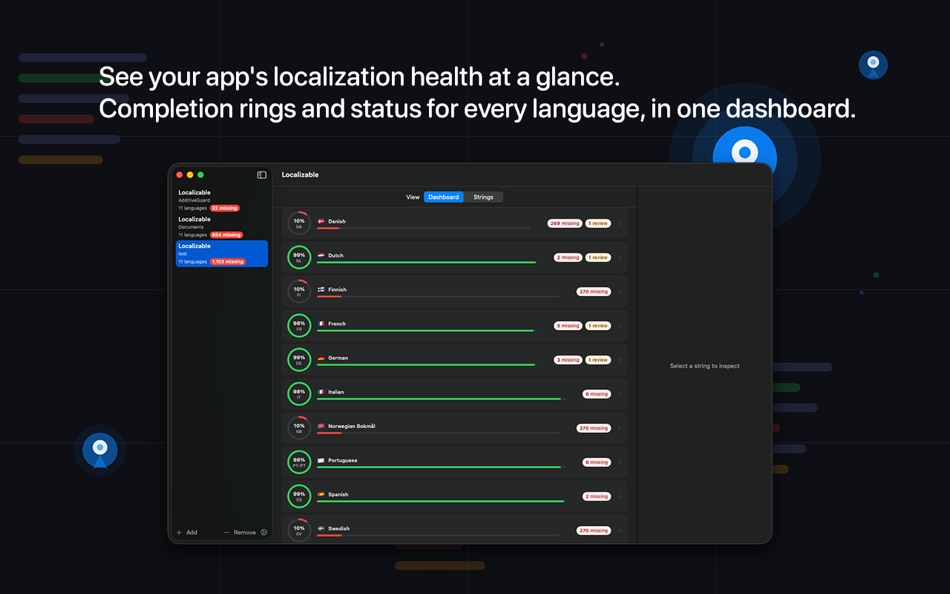950x594 pixels.
Task: Click German 3 missing badge
Action: point(568,360)
